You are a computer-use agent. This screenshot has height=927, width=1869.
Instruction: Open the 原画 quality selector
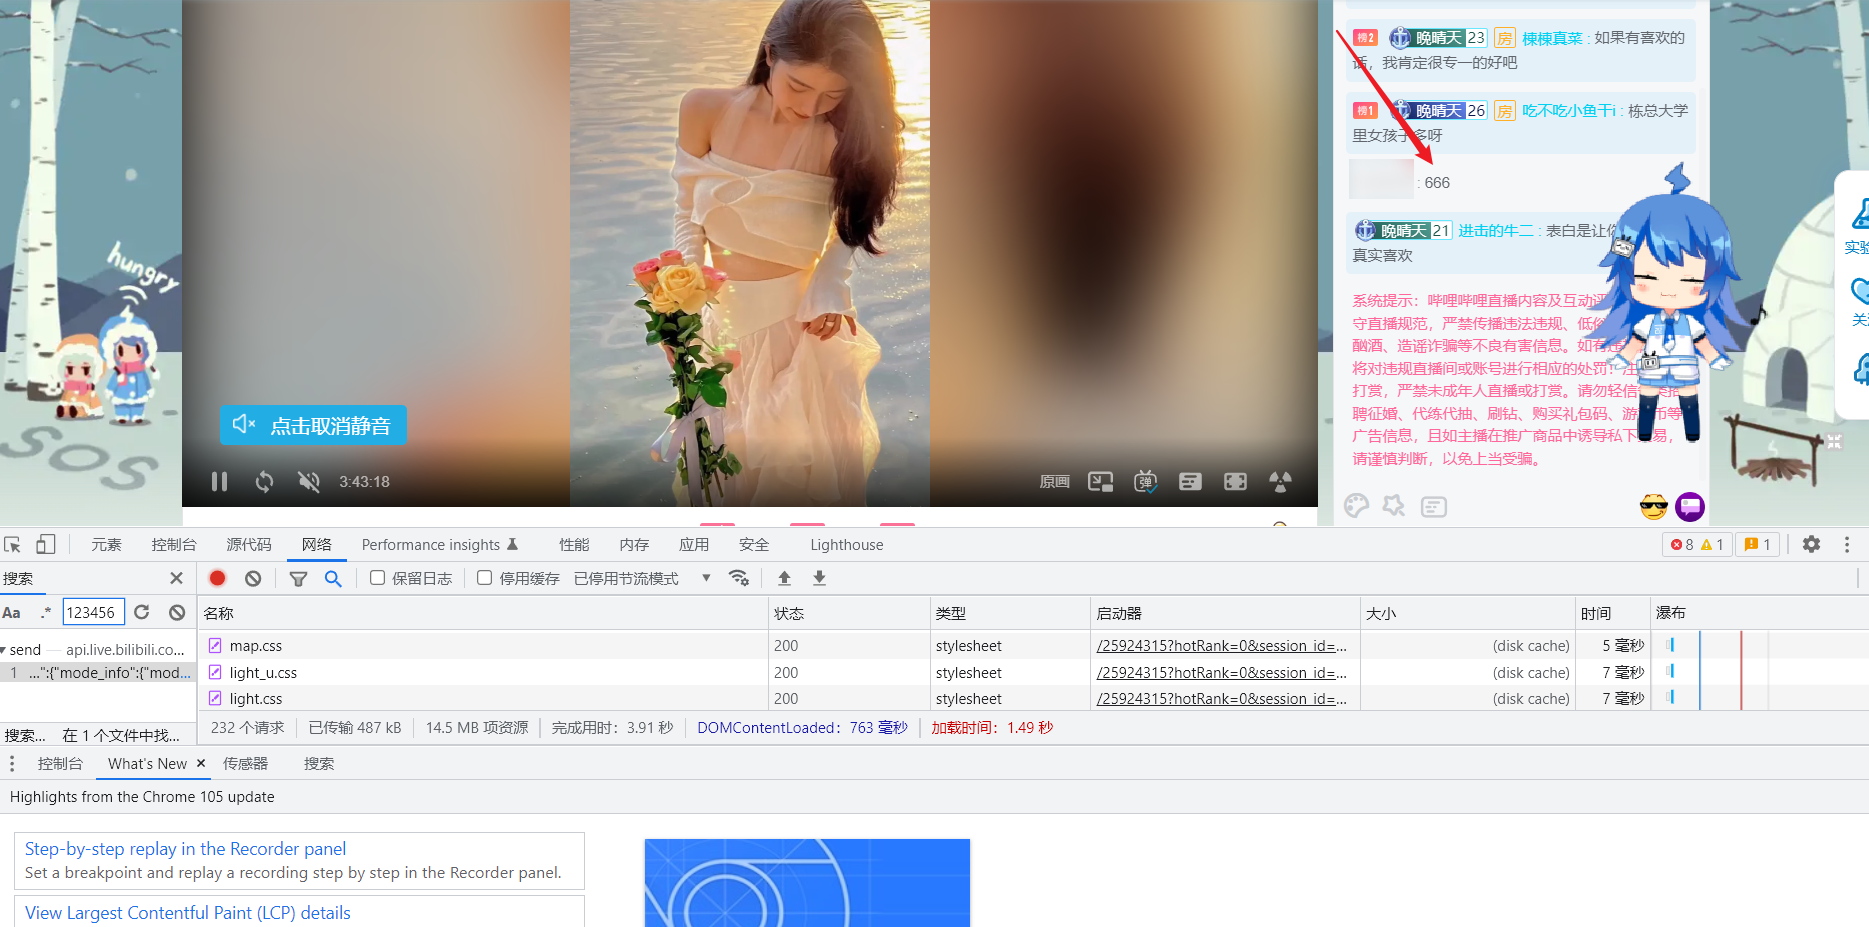coord(1054,482)
